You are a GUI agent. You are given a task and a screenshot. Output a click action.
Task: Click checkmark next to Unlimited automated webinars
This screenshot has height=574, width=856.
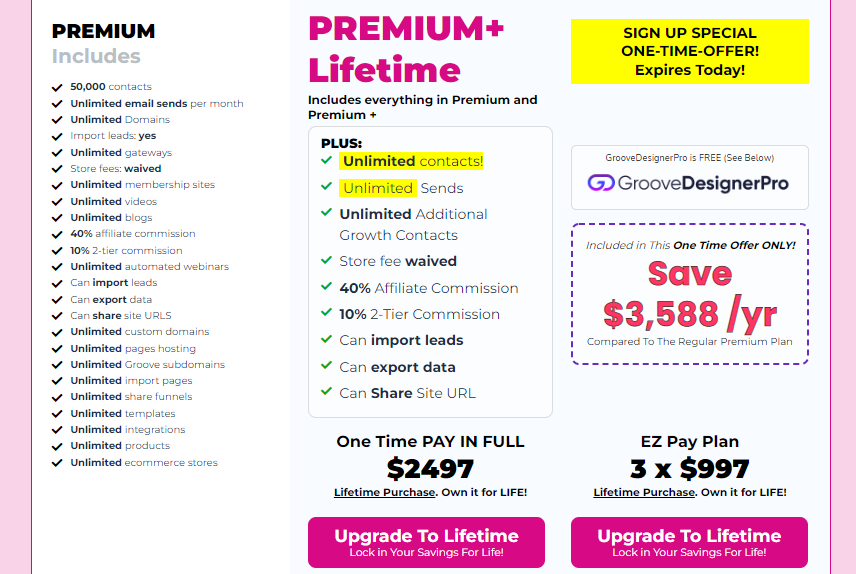57,267
